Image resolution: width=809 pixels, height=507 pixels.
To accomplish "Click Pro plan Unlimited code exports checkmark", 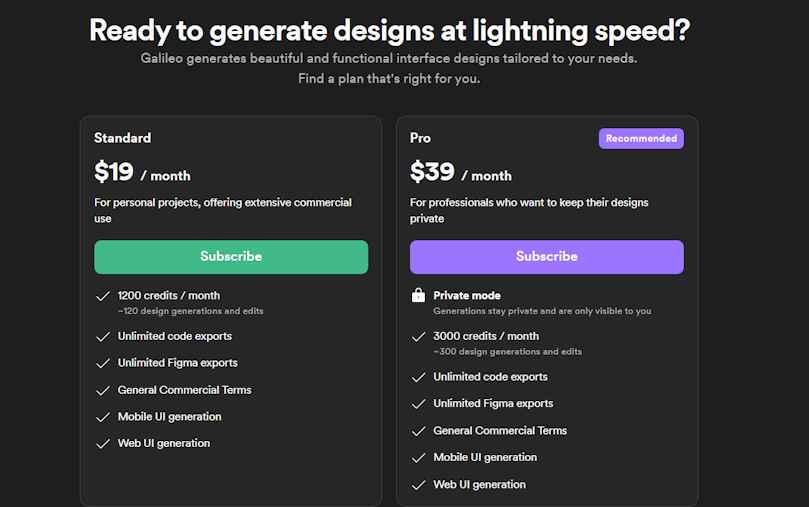I will click(418, 378).
